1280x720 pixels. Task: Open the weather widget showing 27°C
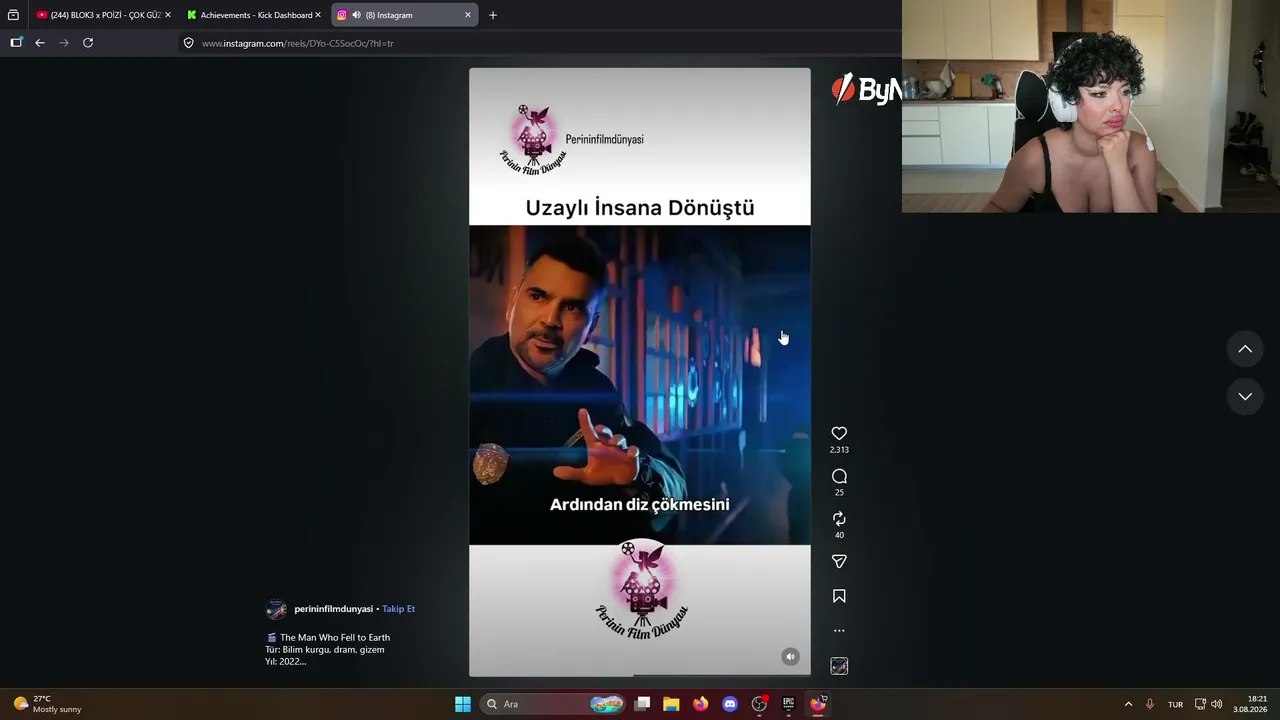pyautogui.click(x=47, y=704)
